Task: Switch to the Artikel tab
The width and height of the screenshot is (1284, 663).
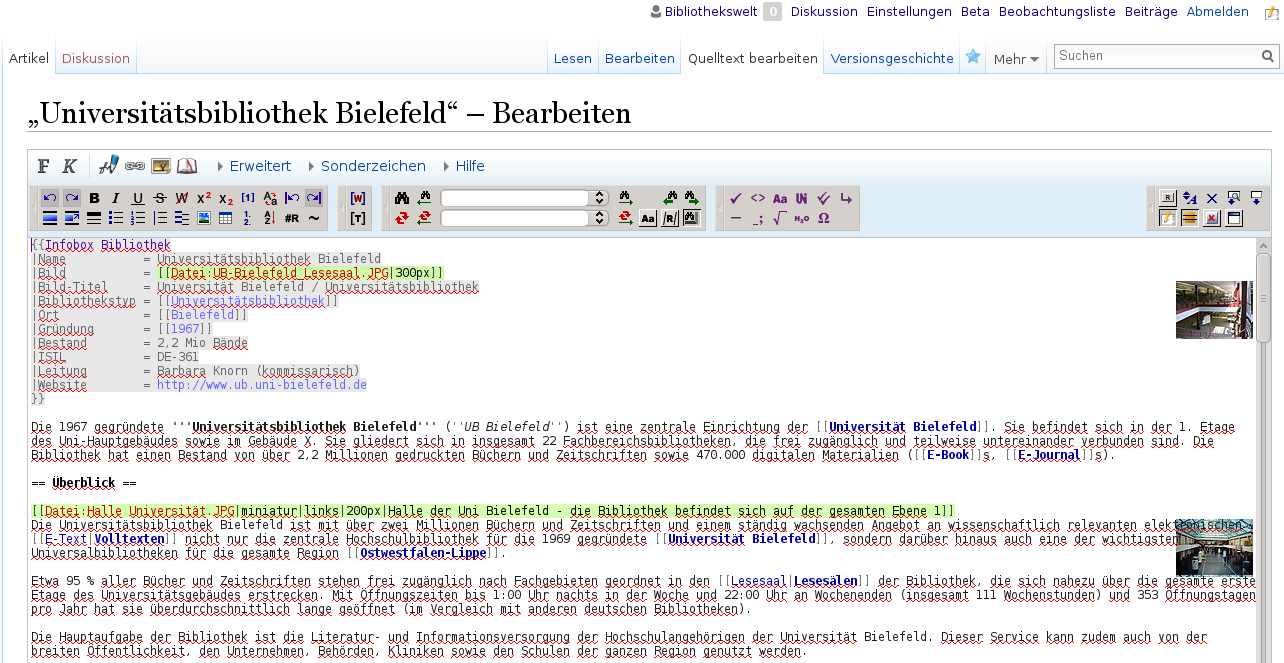Action: click(29, 58)
